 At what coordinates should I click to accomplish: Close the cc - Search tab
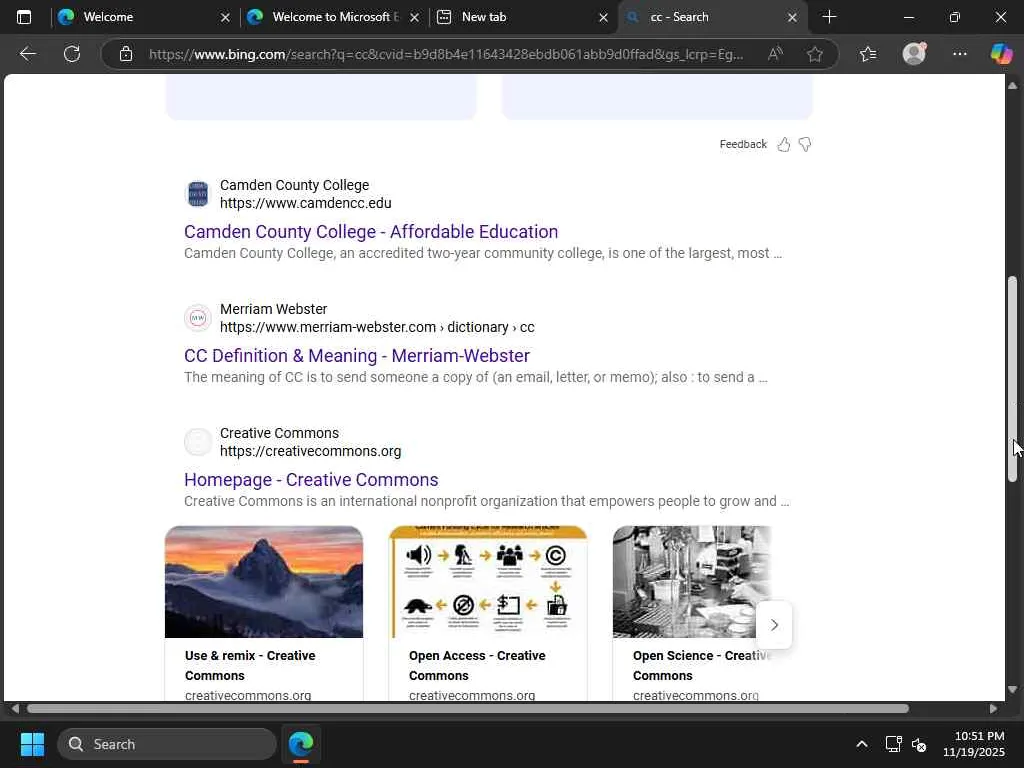(792, 18)
